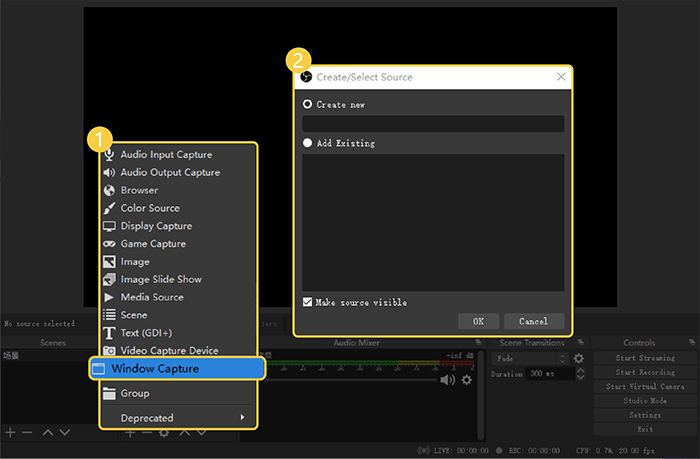This screenshot has width=700, height=459.
Task: Choose Window Capture from the source menu
Action: click(x=176, y=368)
